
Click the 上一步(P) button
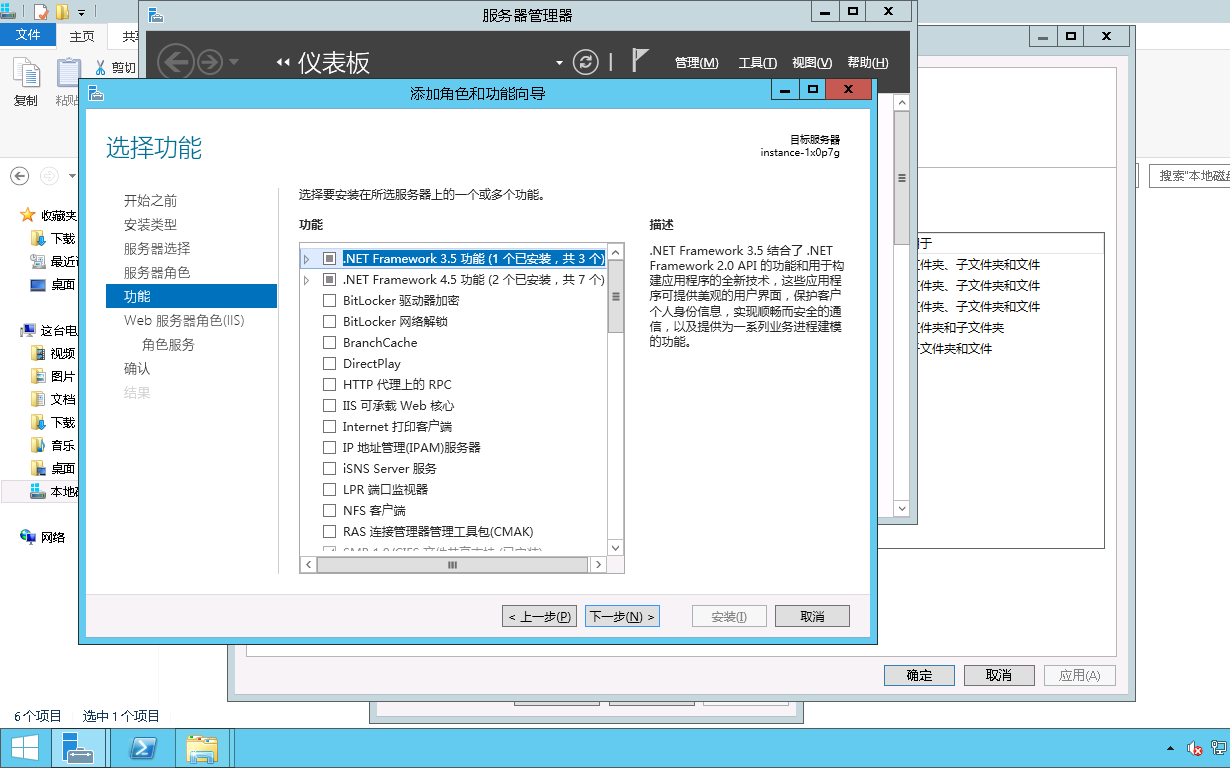pyautogui.click(x=539, y=616)
